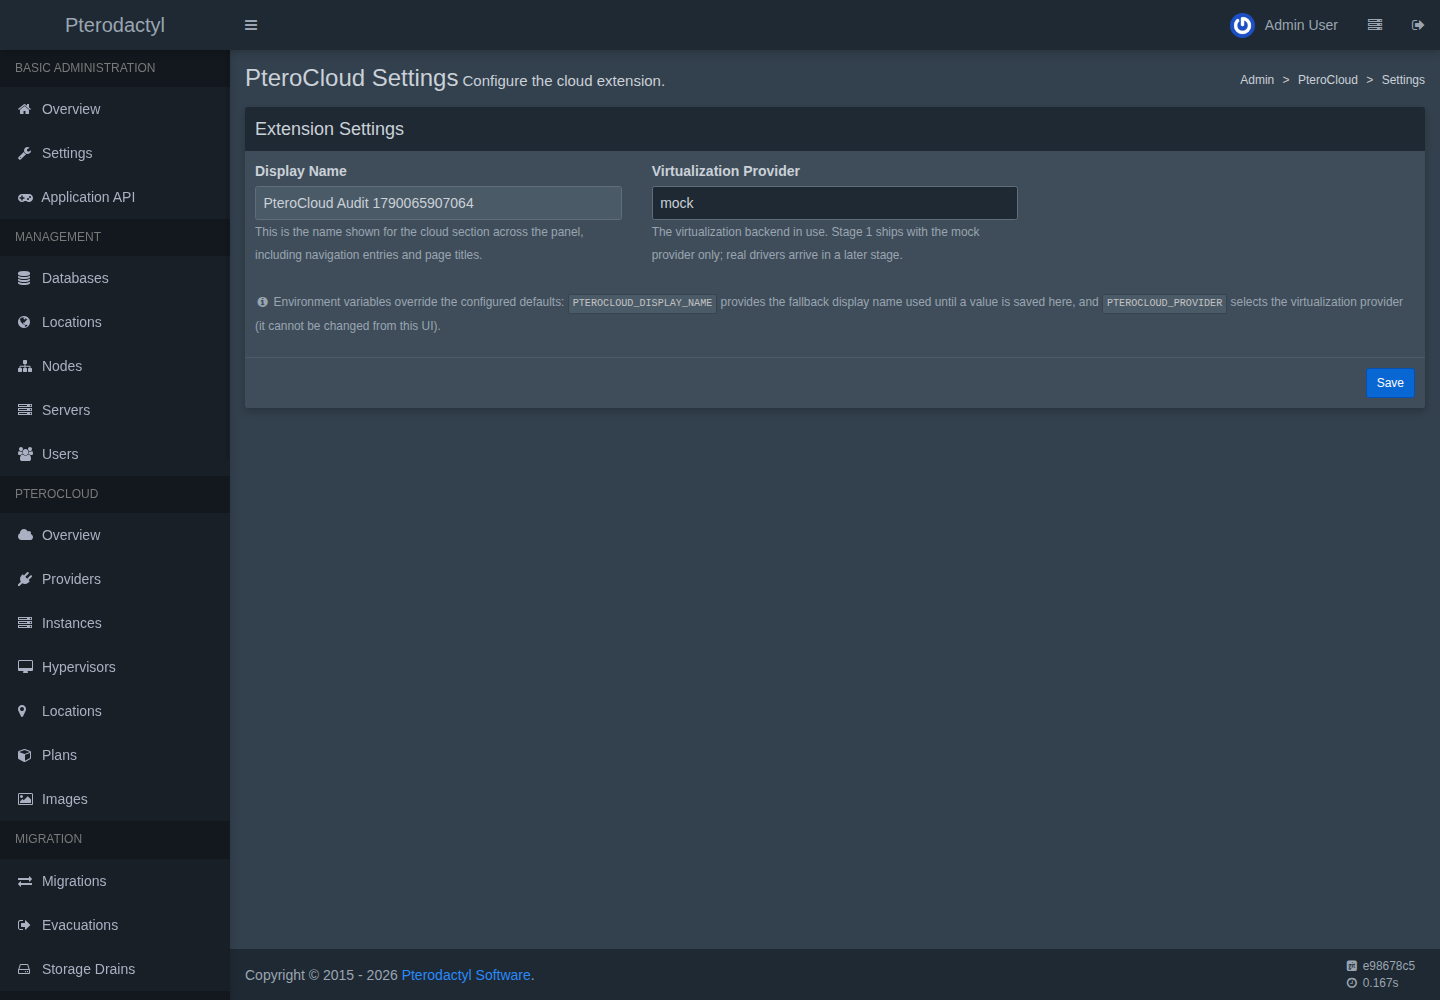The height and width of the screenshot is (1000, 1440).
Task: Navigate to Databases
Action: click(115, 278)
